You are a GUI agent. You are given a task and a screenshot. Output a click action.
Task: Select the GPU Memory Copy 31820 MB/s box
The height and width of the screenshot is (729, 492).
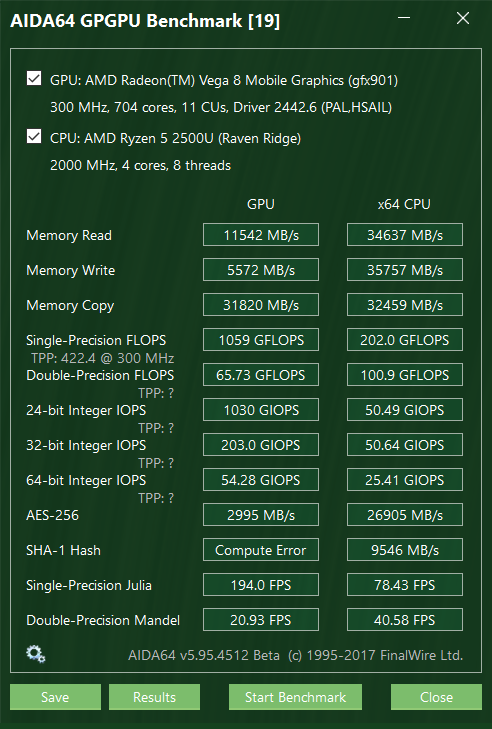(261, 305)
